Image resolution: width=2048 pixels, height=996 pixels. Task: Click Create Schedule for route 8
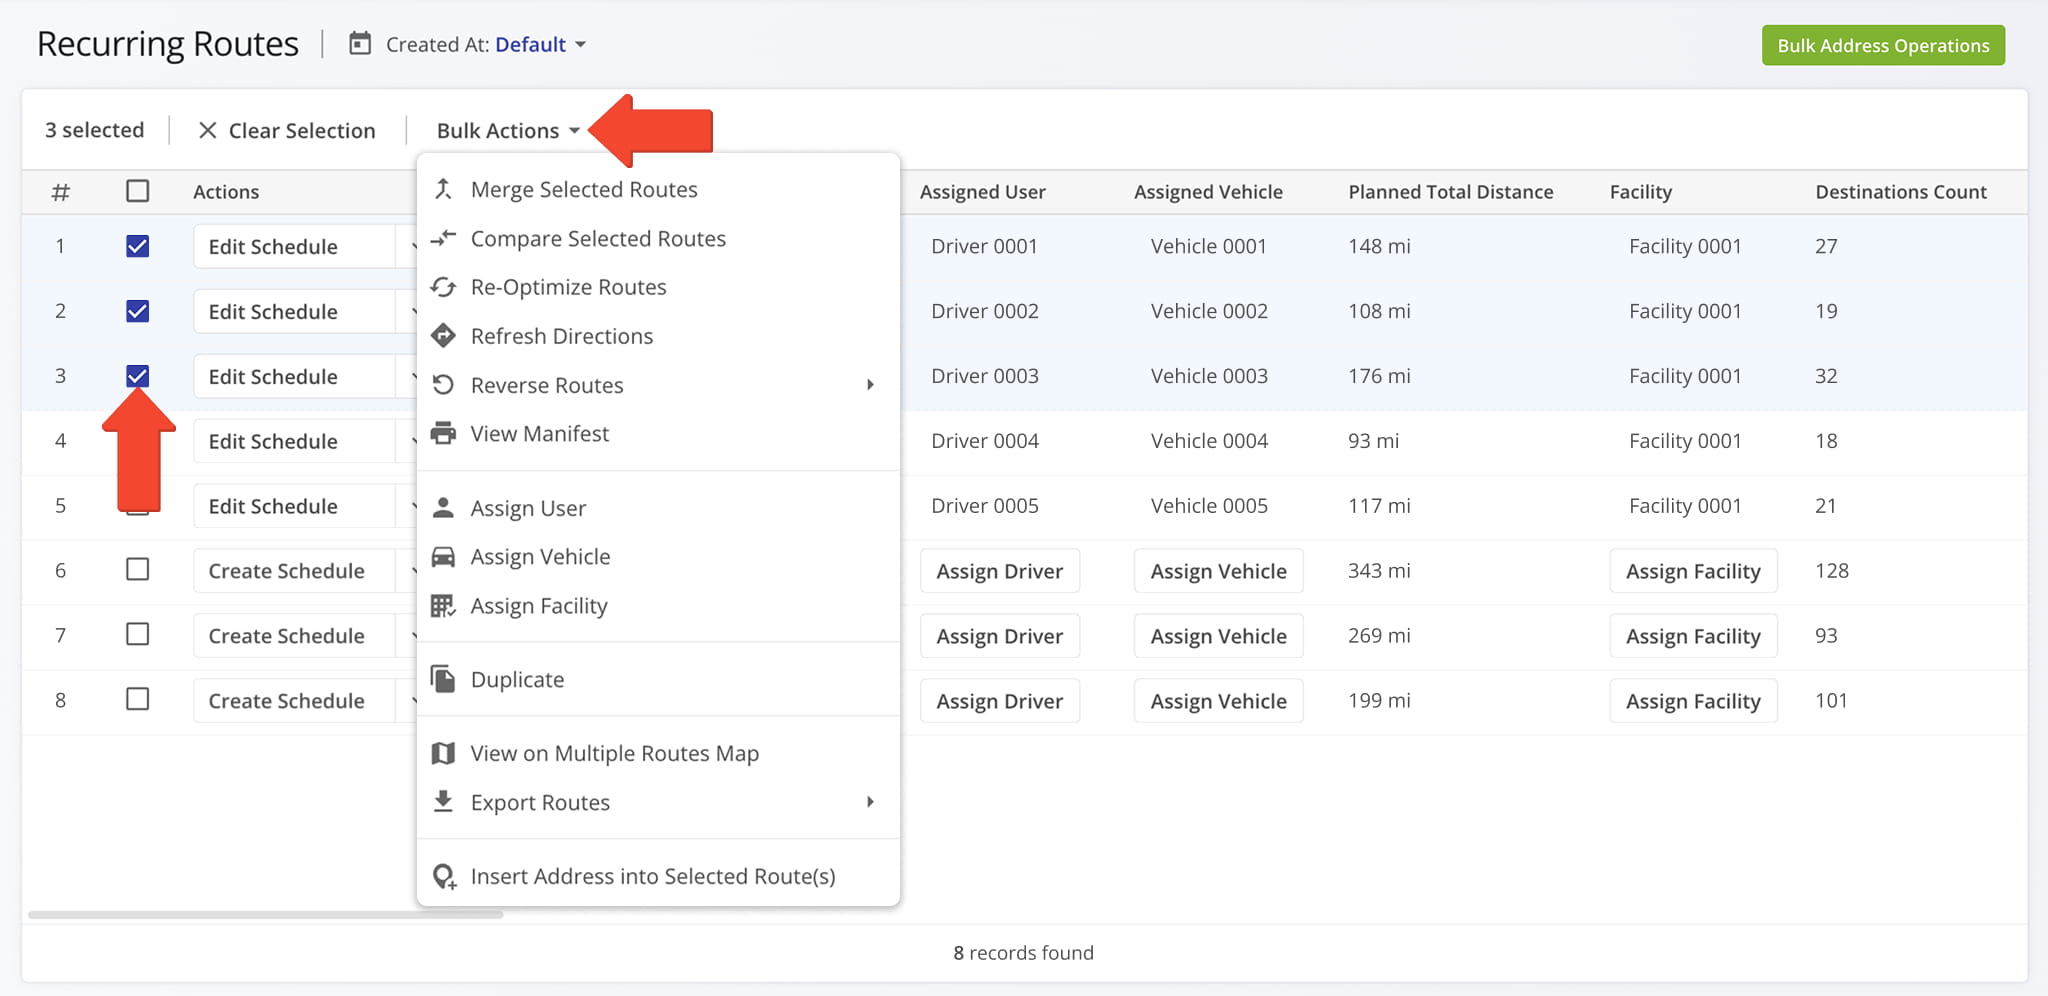point(294,701)
